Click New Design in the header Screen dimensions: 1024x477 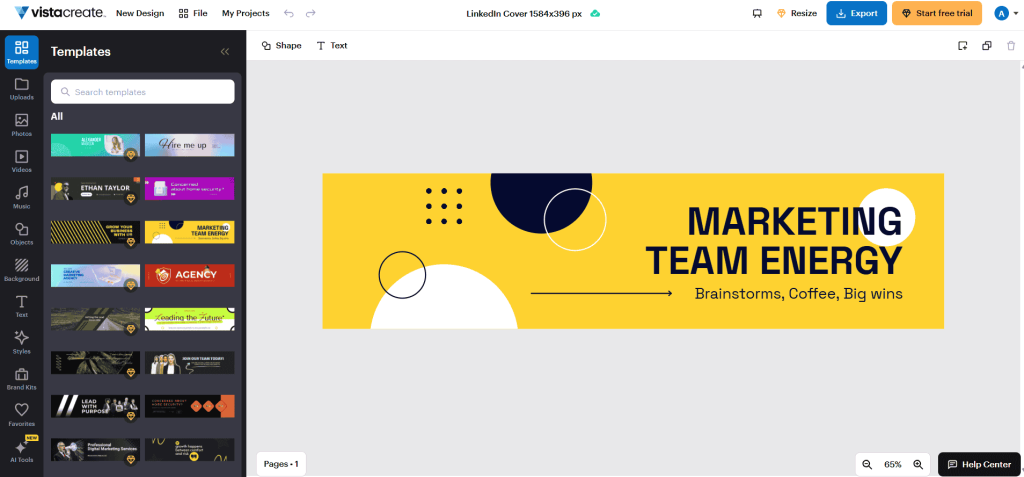point(140,13)
